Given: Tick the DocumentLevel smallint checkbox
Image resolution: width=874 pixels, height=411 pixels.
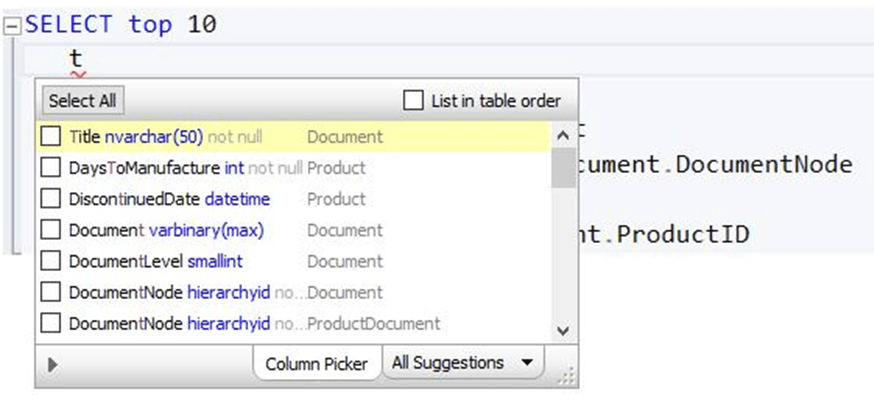Looking at the screenshot, I should (50, 261).
